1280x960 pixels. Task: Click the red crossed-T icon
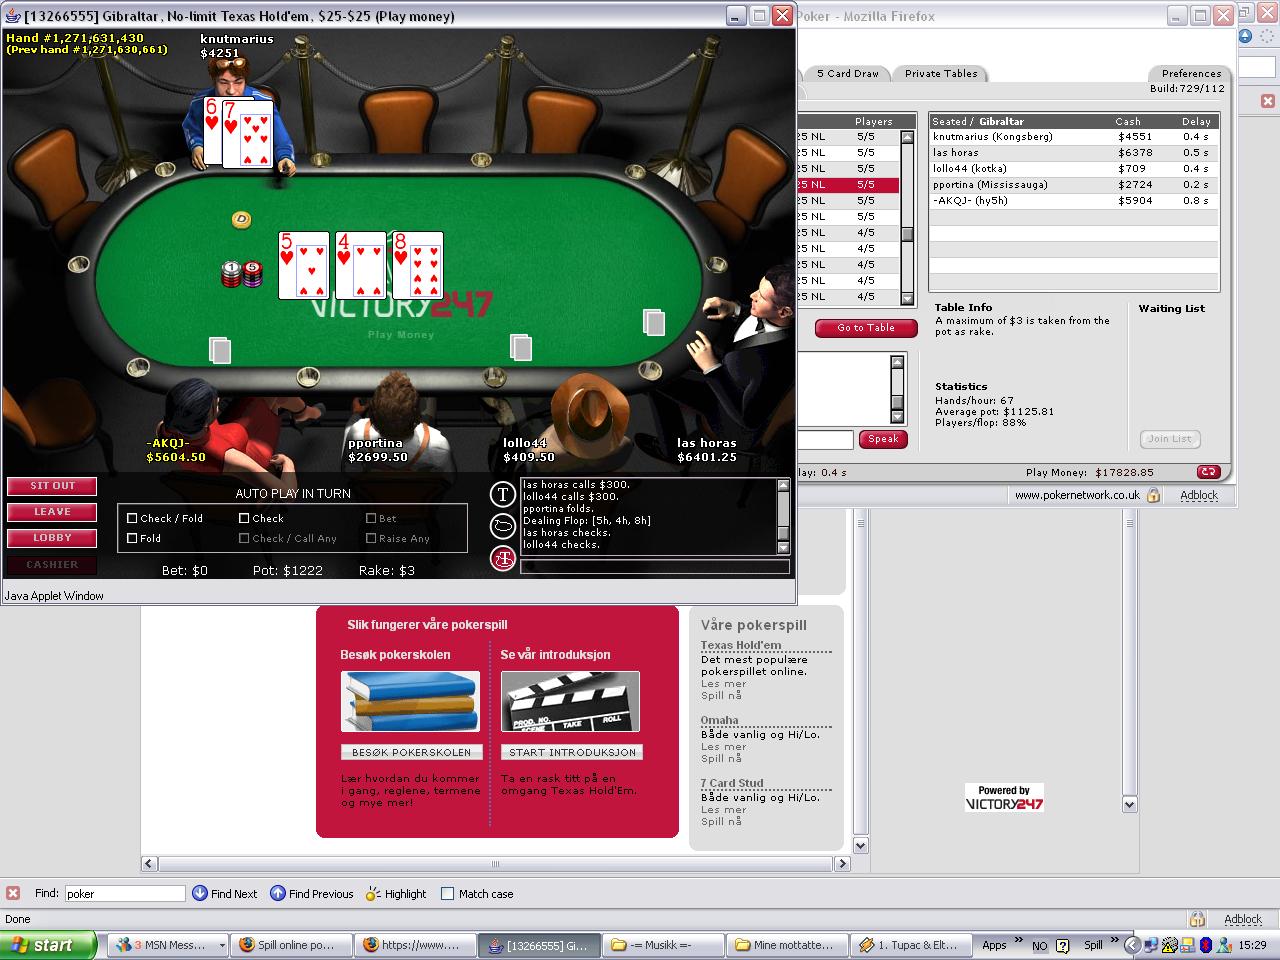[x=502, y=558]
